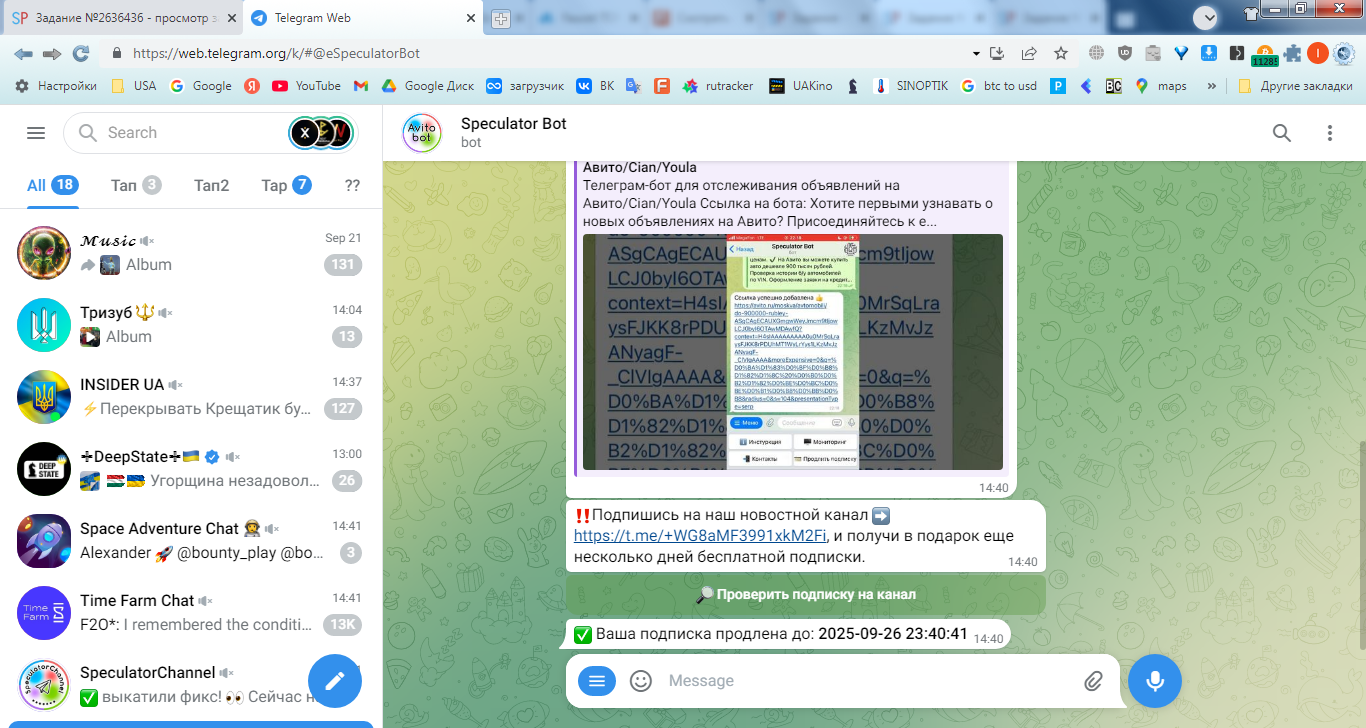The height and width of the screenshot is (728, 1366).
Task: Open Speculator Bot avatar in chat header
Action: click(x=422, y=133)
